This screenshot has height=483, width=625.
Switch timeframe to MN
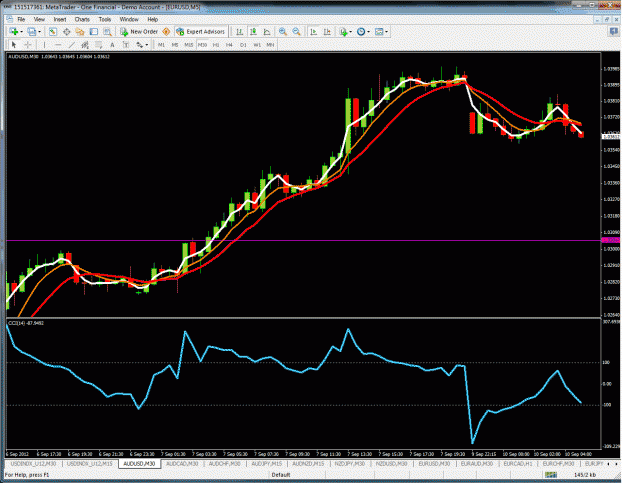click(x=270, y=45)
